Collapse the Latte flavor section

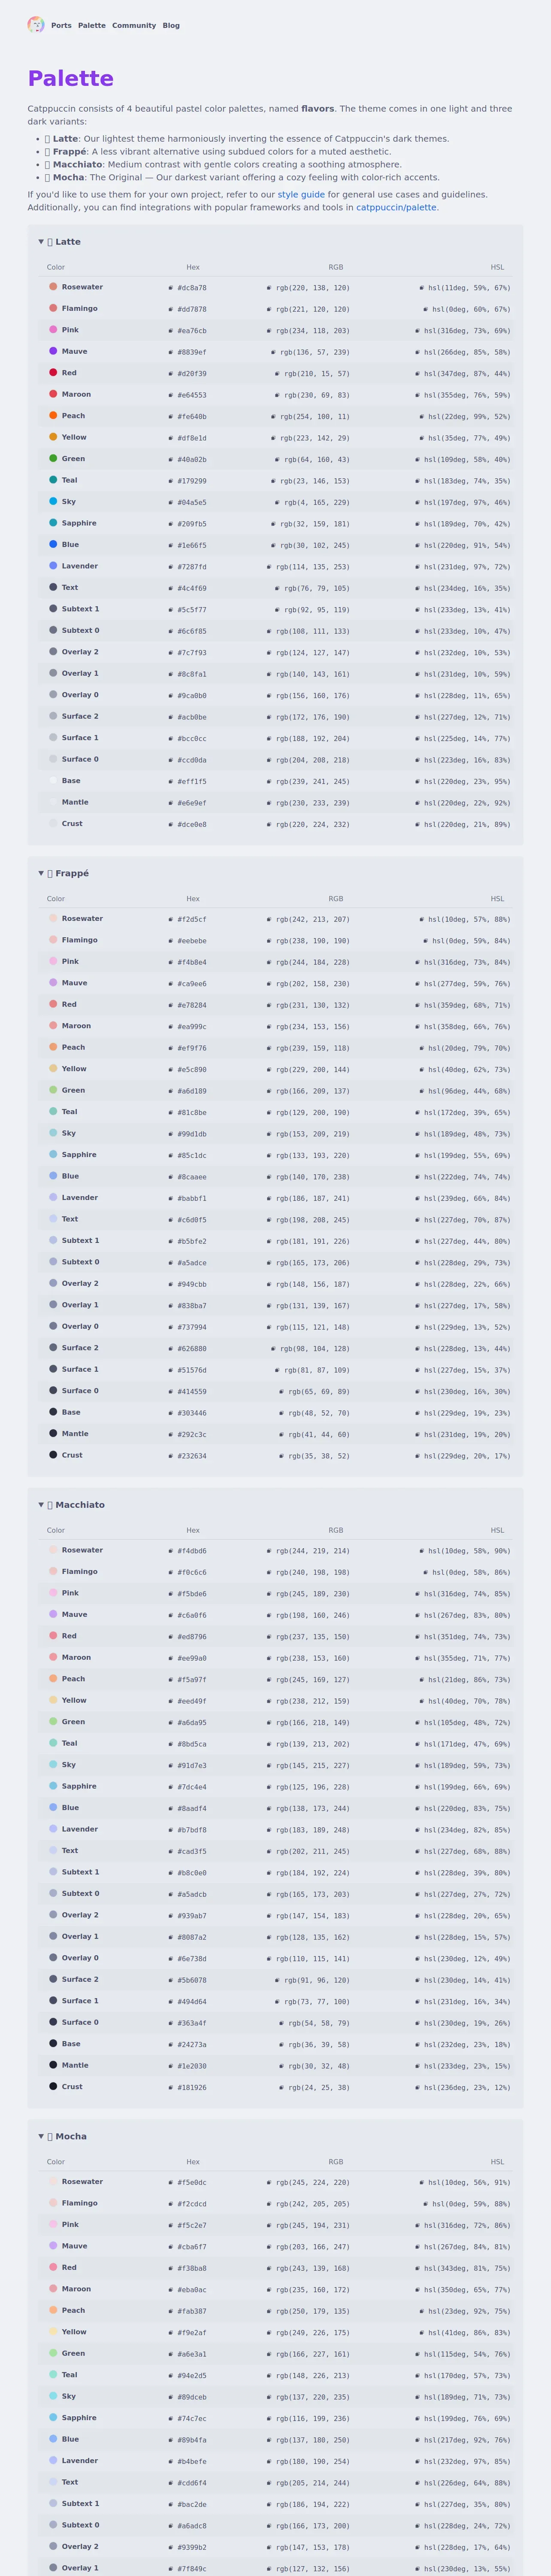pyautogui.click(x=60, y=242)
